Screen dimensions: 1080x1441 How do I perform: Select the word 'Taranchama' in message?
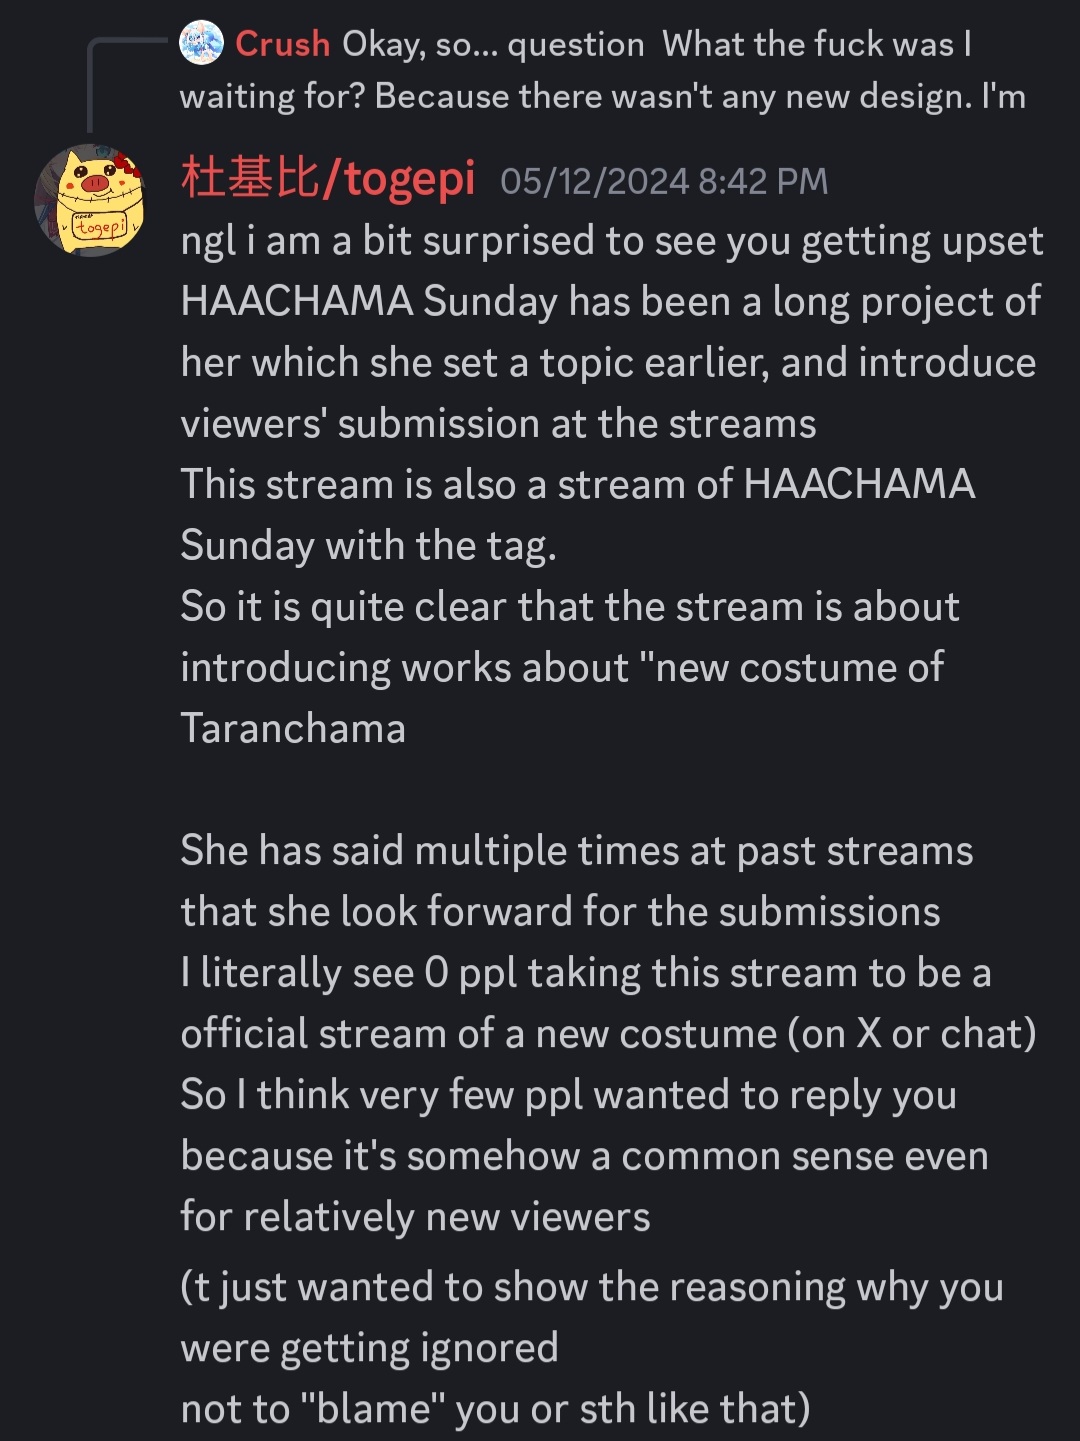click(x=293, y=729)
